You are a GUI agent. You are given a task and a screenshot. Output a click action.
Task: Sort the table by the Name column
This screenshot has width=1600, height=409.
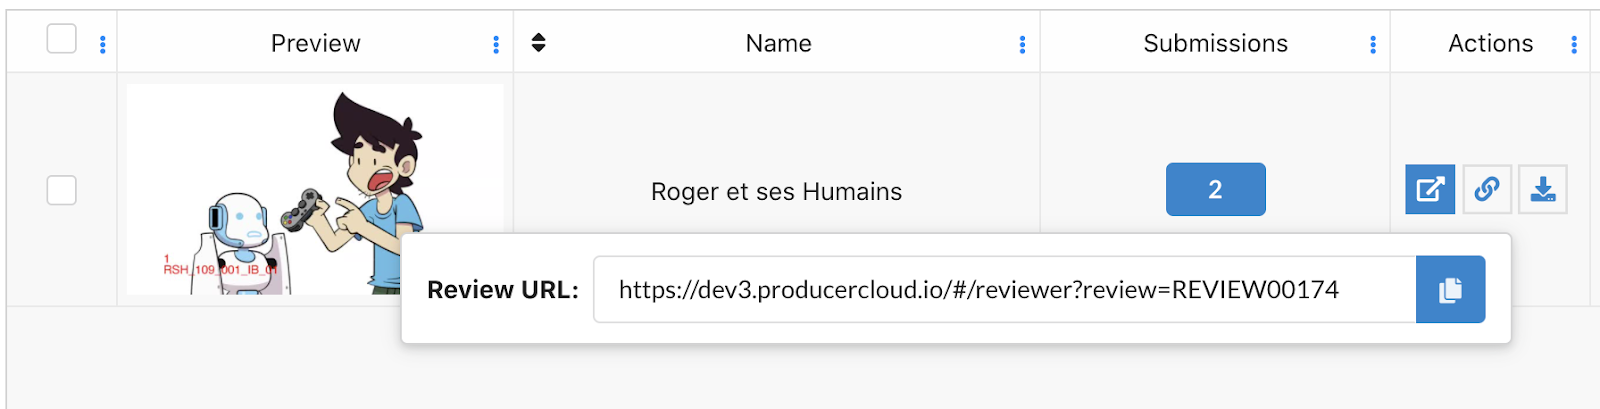click(538, 42)
